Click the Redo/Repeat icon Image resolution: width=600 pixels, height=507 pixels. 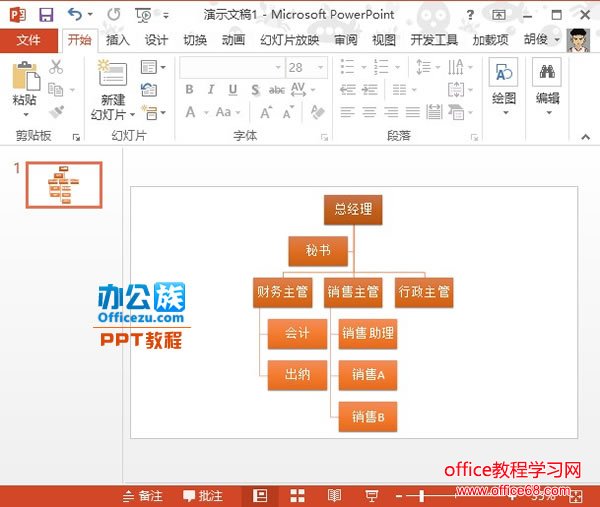pos(114,15)
